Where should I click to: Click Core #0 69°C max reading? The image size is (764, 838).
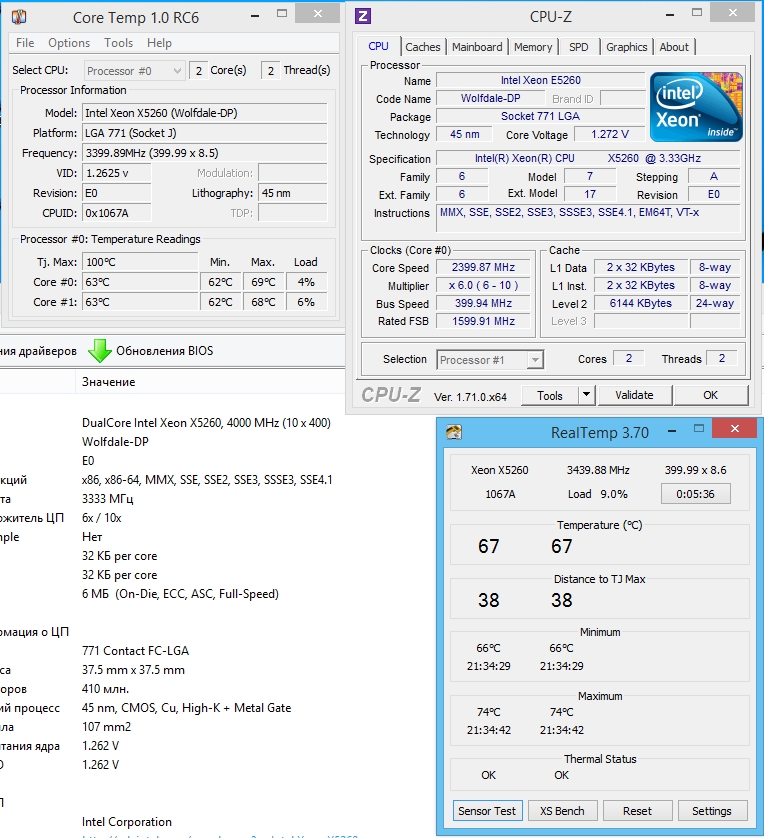coord(263,282)
